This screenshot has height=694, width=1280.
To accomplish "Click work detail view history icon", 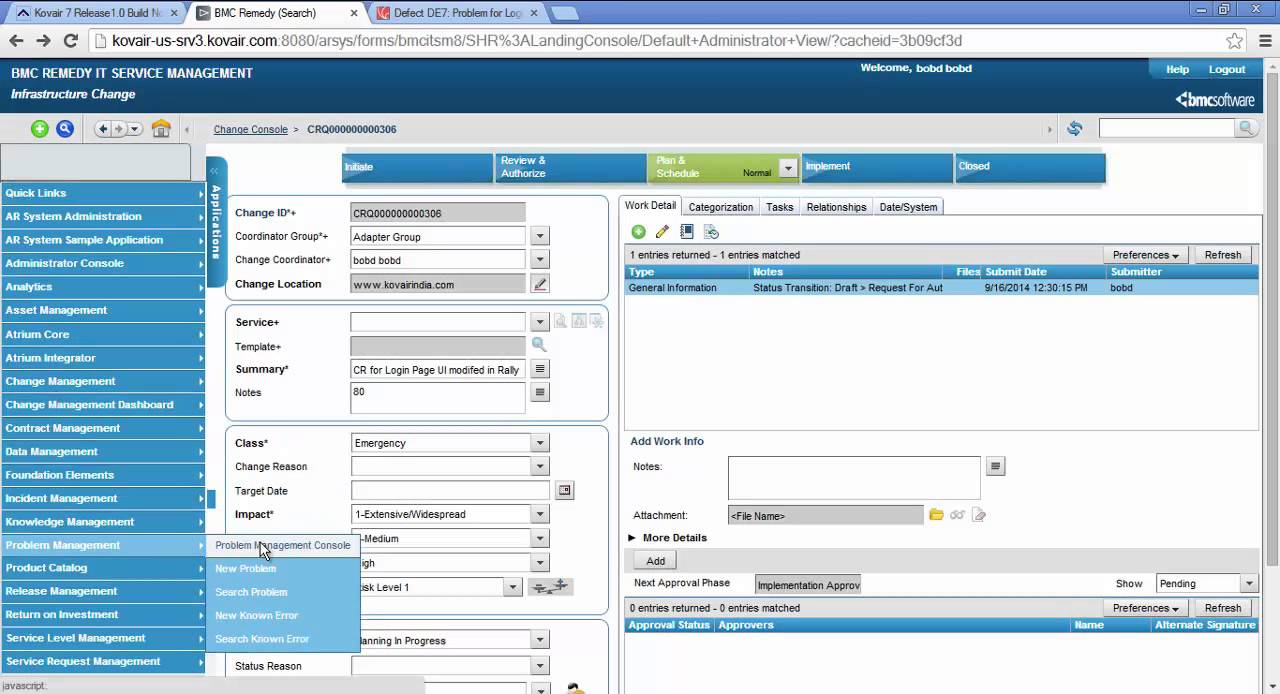I will (711, 232).
